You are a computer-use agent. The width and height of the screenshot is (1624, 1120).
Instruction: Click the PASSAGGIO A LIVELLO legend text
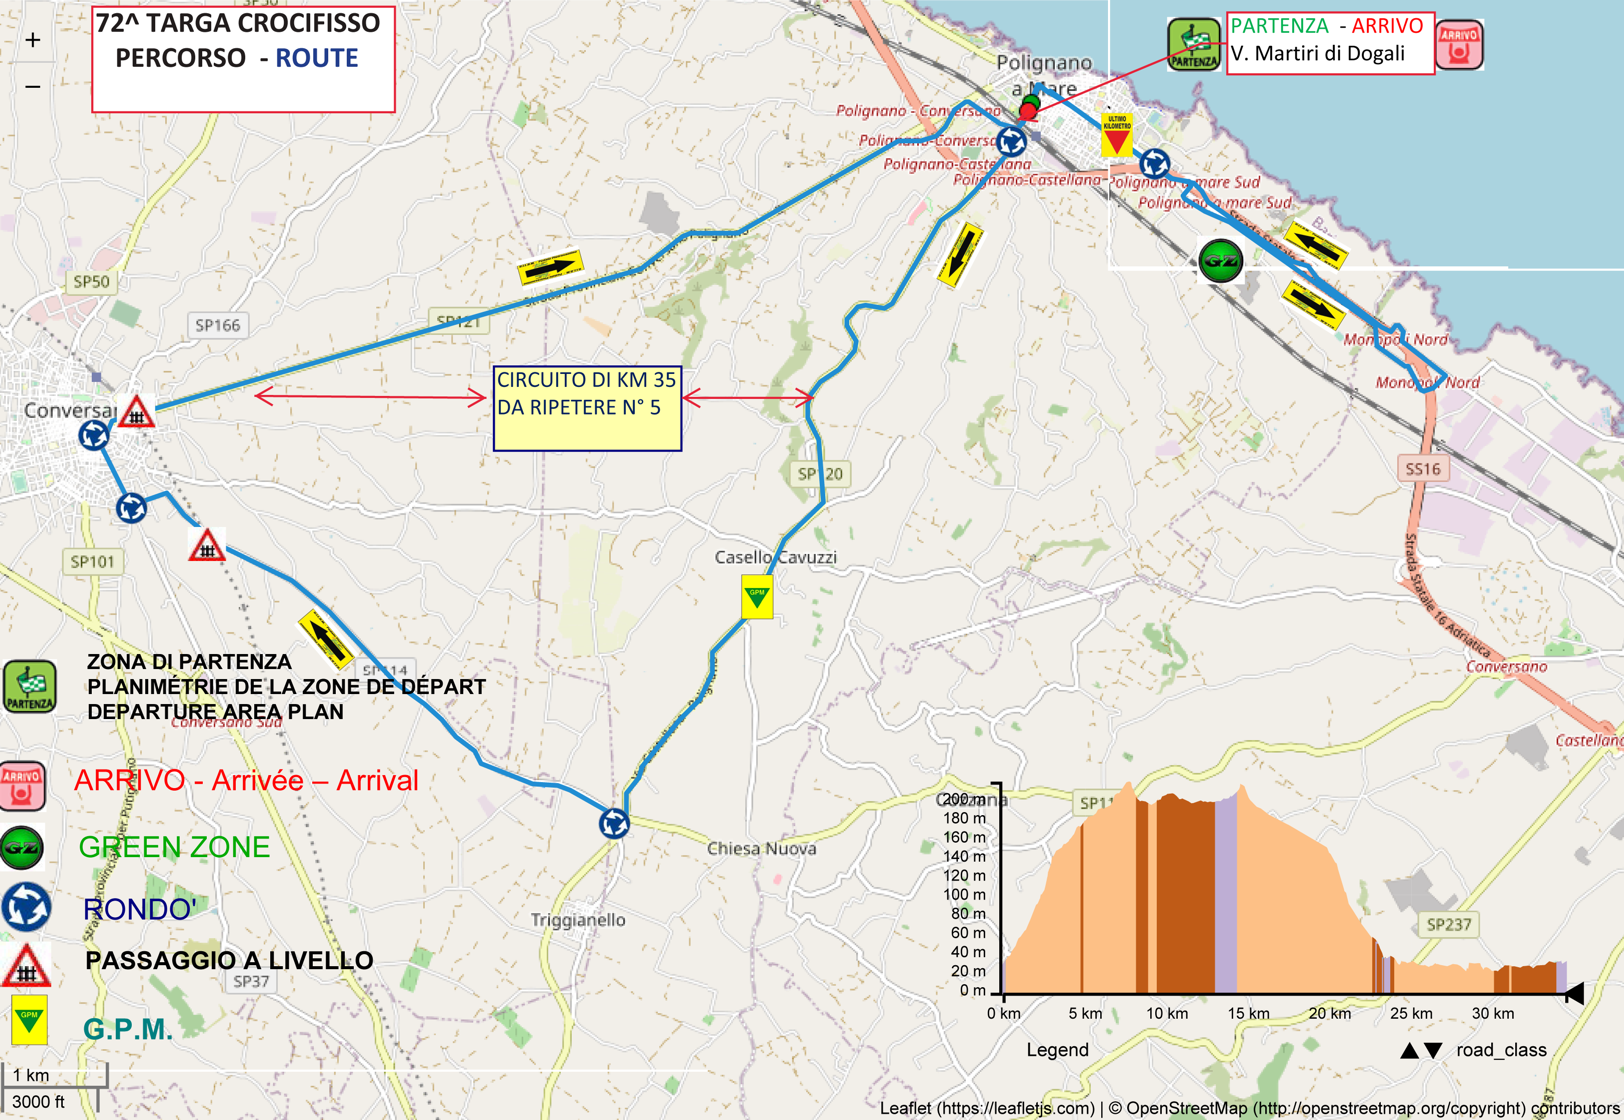[x=229, y=960]
